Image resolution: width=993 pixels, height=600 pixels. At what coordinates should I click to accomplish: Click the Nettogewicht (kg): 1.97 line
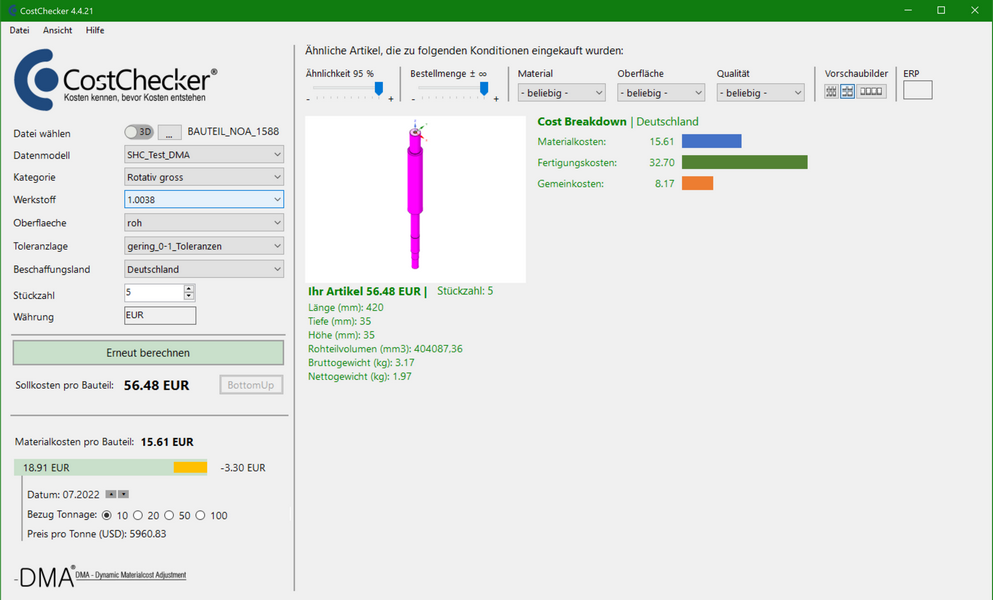coord(360,376)
